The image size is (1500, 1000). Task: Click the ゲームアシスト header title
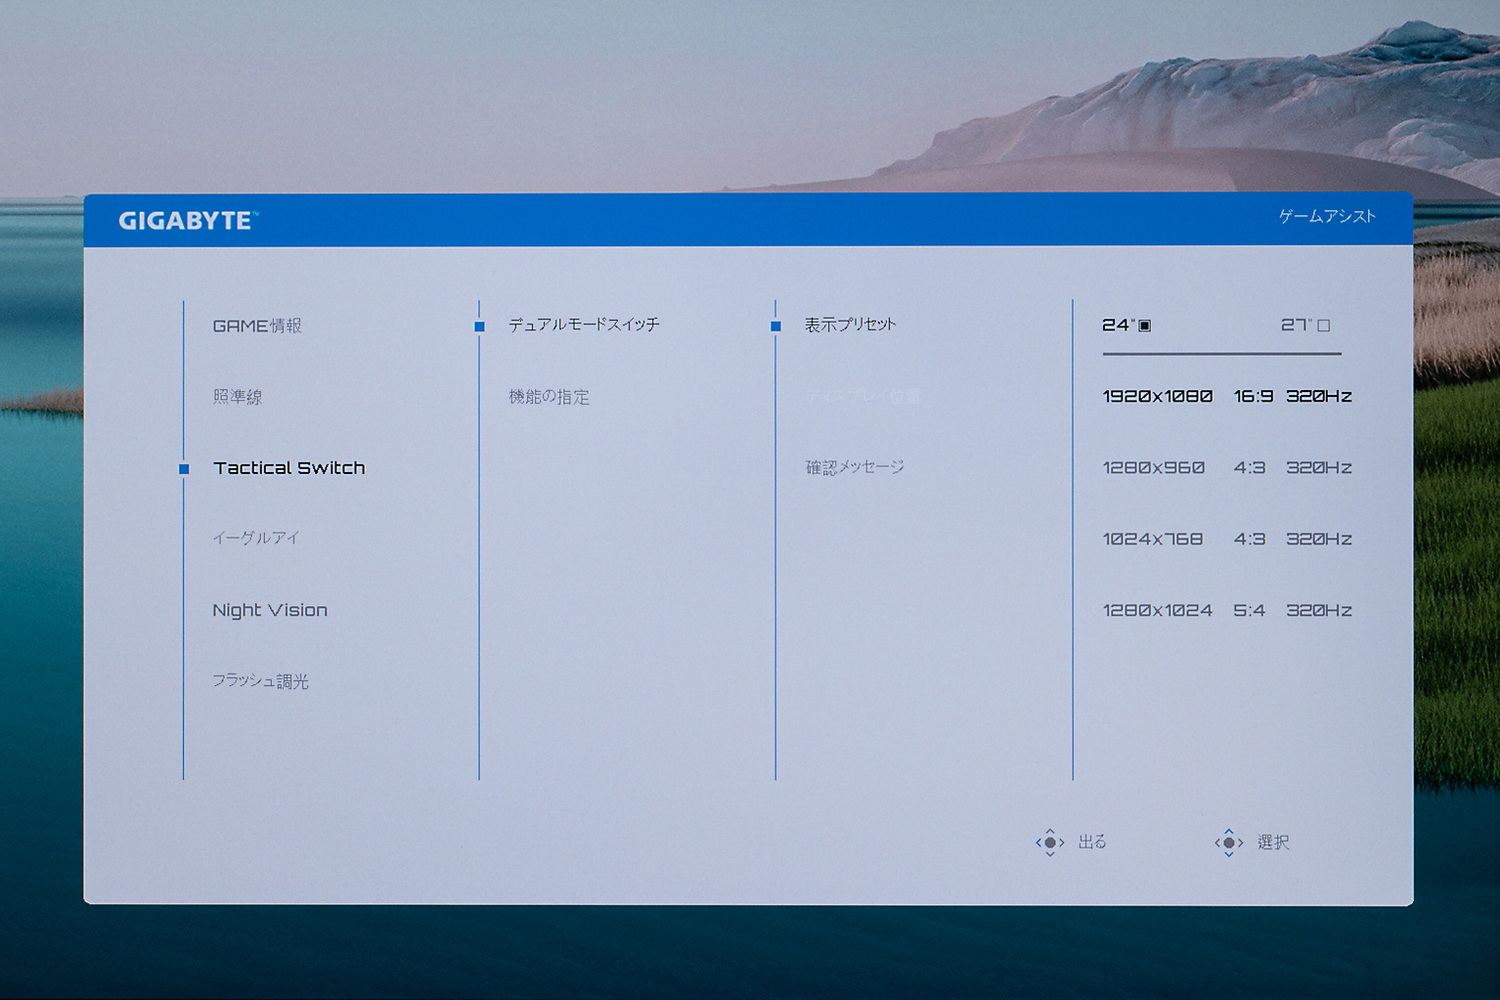pyautogui.click(x=1327, y=216)
